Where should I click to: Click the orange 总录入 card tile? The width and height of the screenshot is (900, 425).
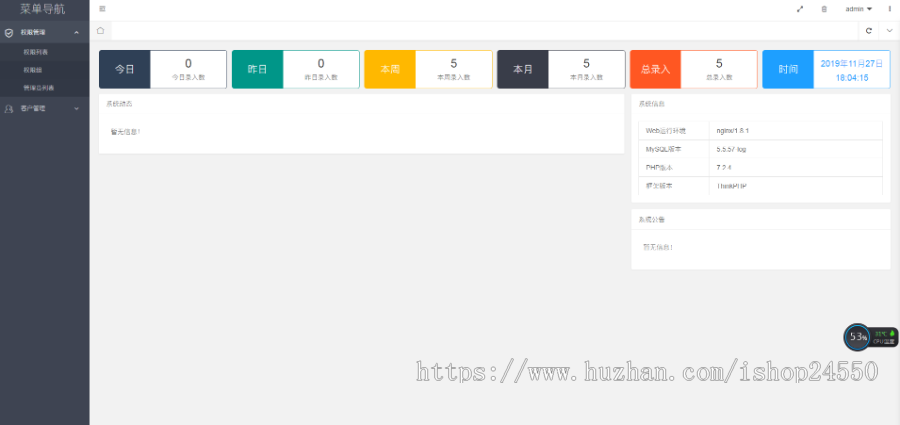[655, 69]
